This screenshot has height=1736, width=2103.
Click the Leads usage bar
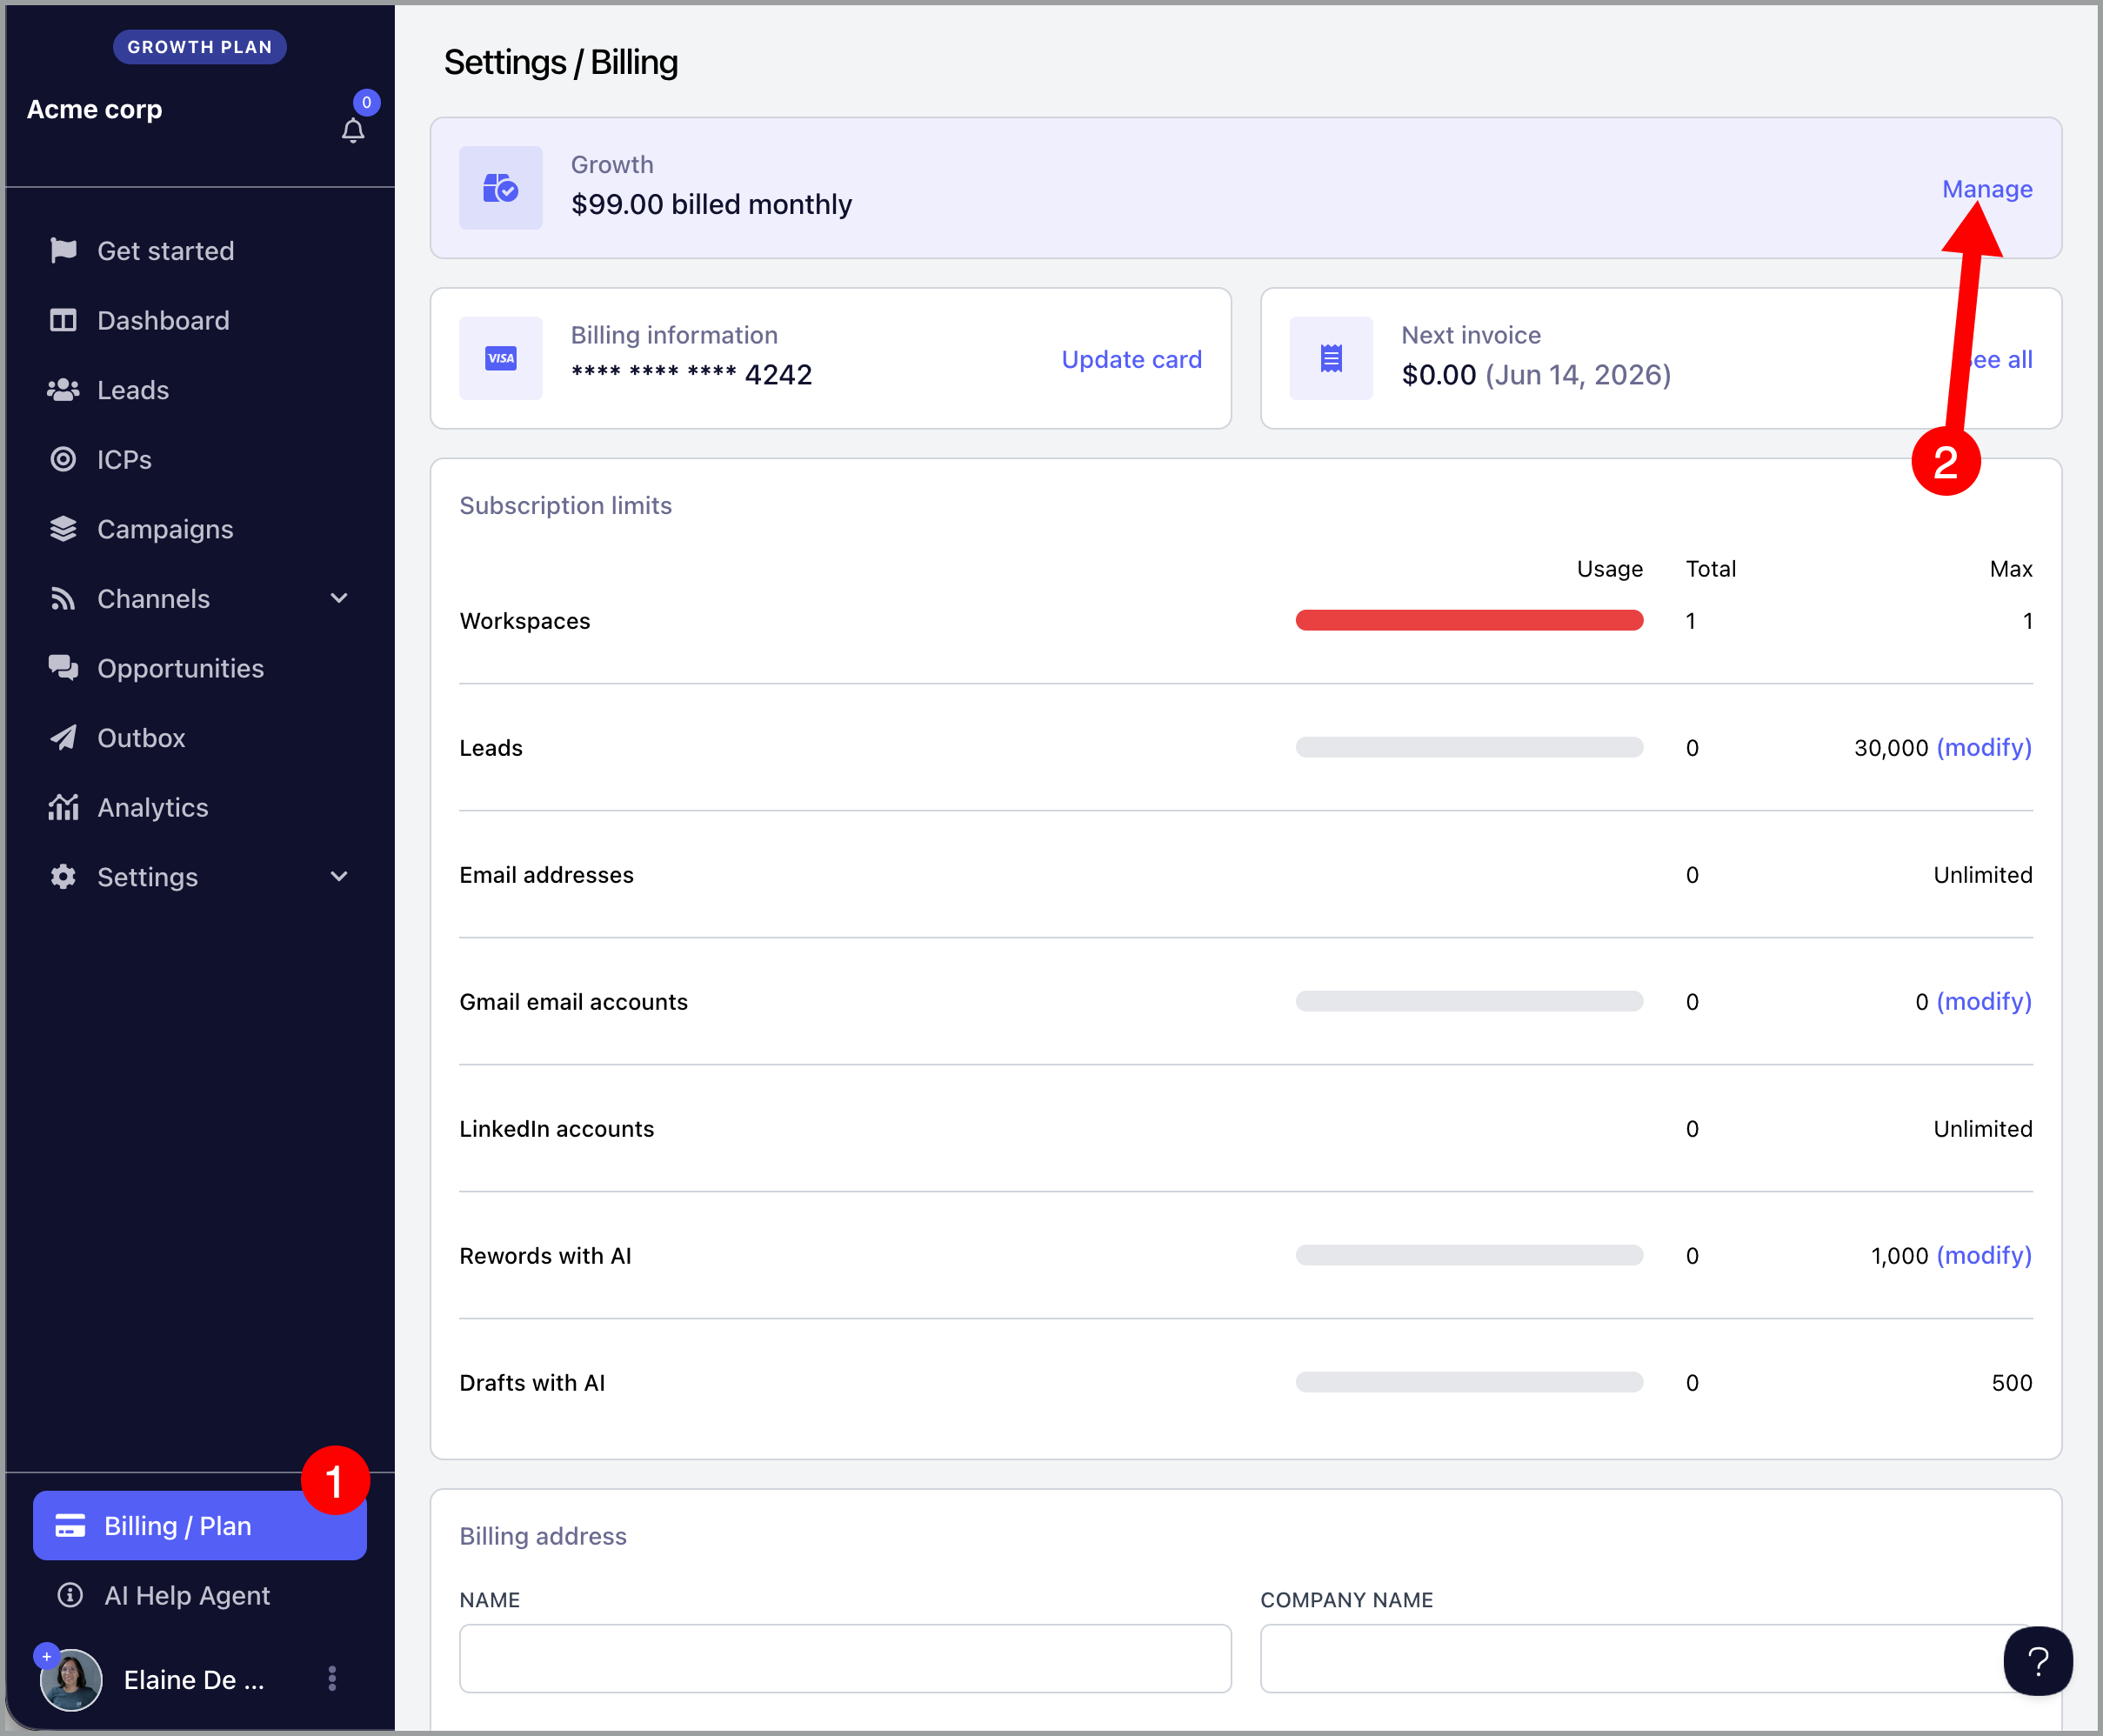tap(1469, 747)
